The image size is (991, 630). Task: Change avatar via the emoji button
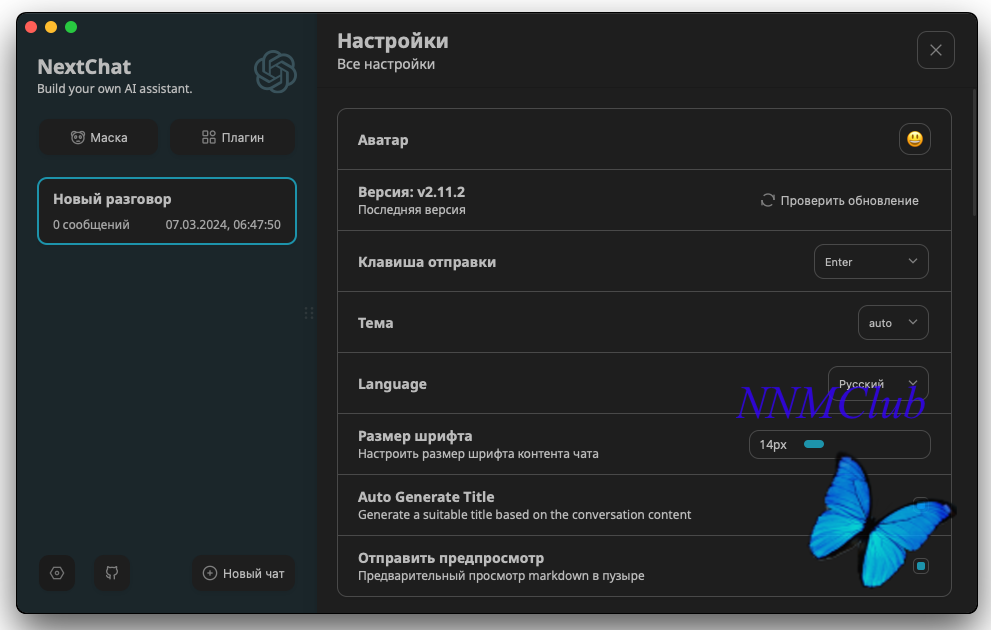click(x=915, y=139)
